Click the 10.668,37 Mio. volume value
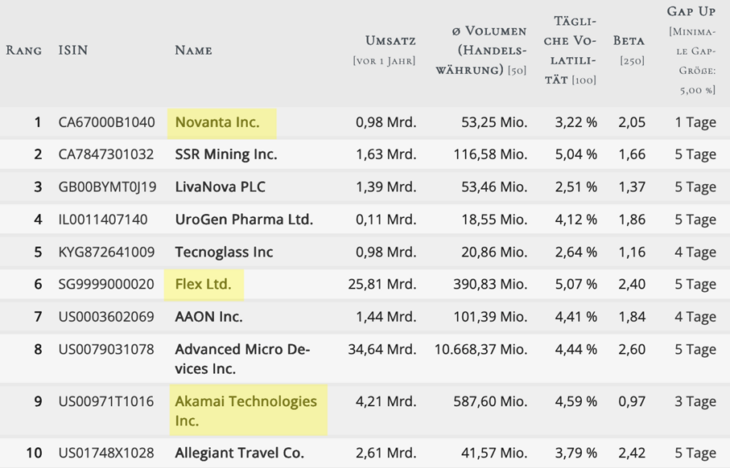This screenshot has width=730, height=468. click(481, 349)
